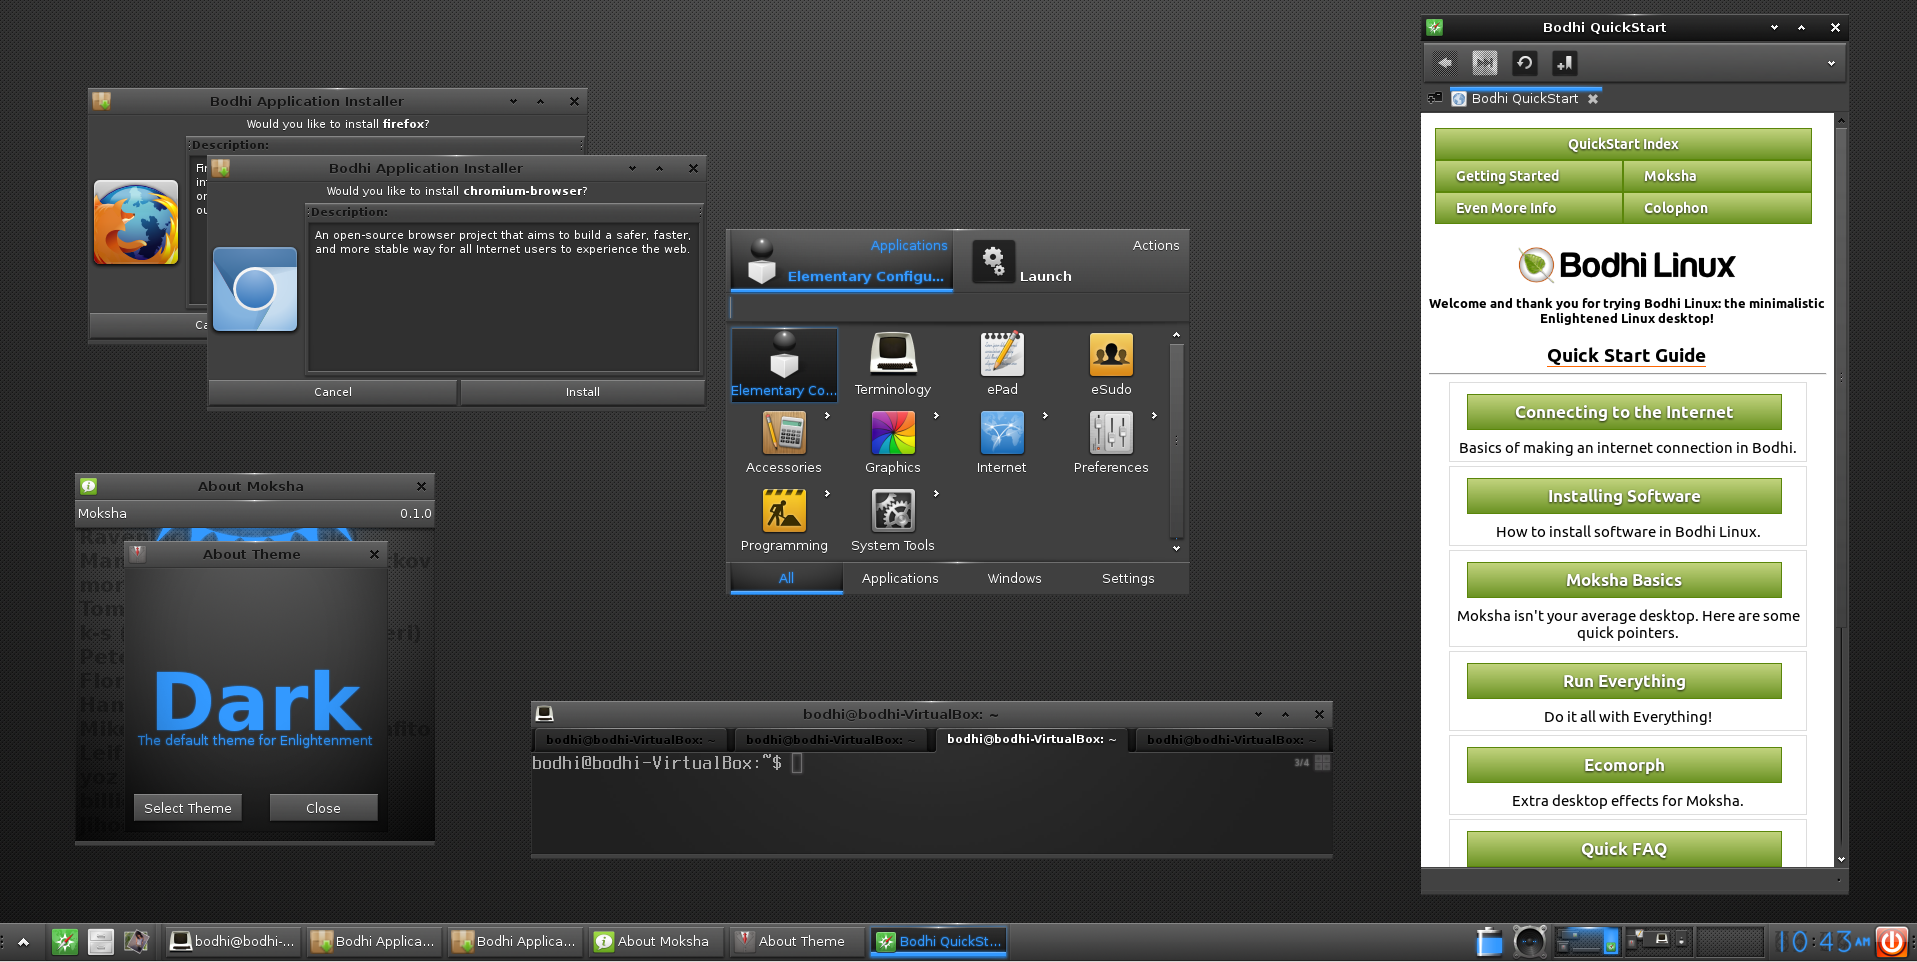The width and height of the screenshot is (1917, 962).
Task: Click Getting Started in QuickStart Index
Action: [1528, 176]
